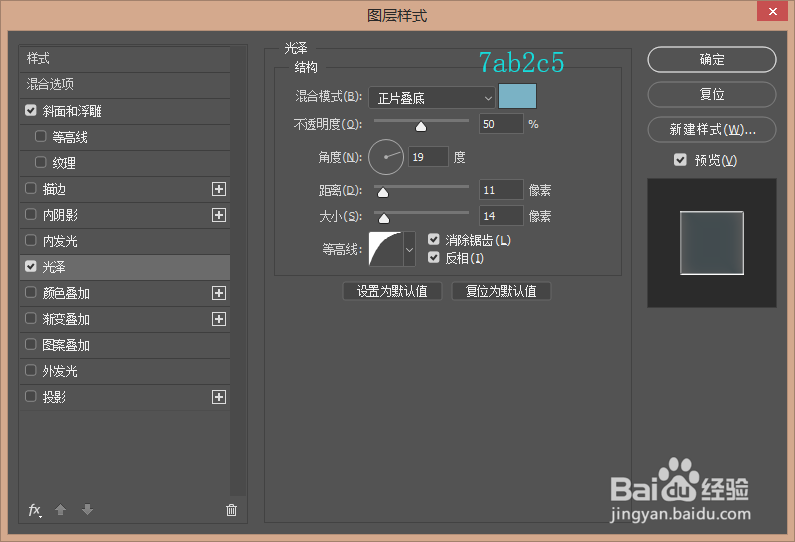The image size is (795, 542).
Task: Toggle the 消除锯齿 checkbox
Action: (x=433, y=239)
